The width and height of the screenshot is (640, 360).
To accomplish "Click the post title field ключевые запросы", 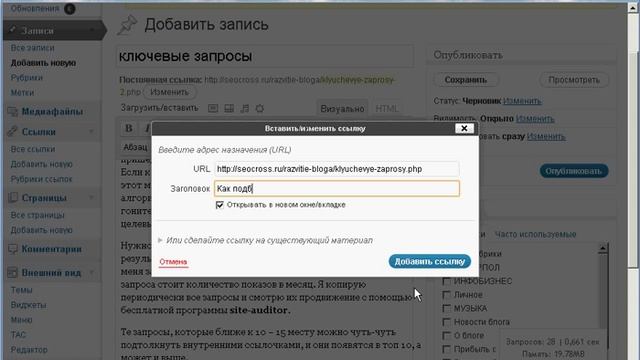I will pos(265,56).
